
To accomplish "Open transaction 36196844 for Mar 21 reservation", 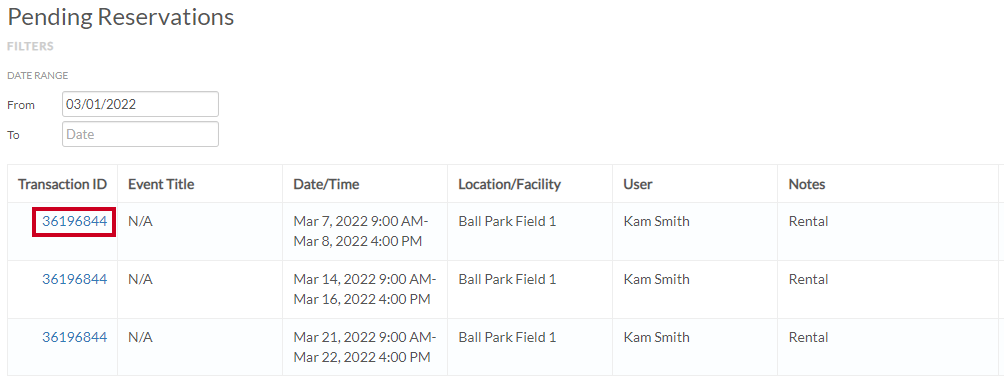I will [74, 337].
